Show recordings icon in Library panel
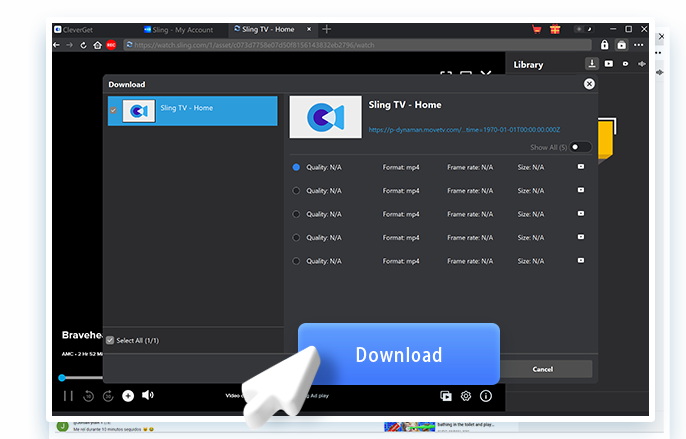Viewport: 686px width, 439px height. 625,64
